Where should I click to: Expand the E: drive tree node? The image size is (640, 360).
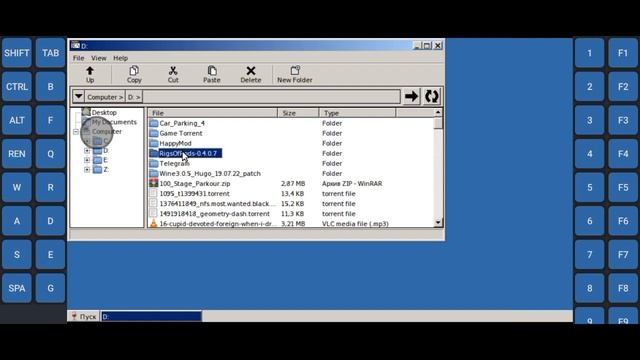click(87, 160)
